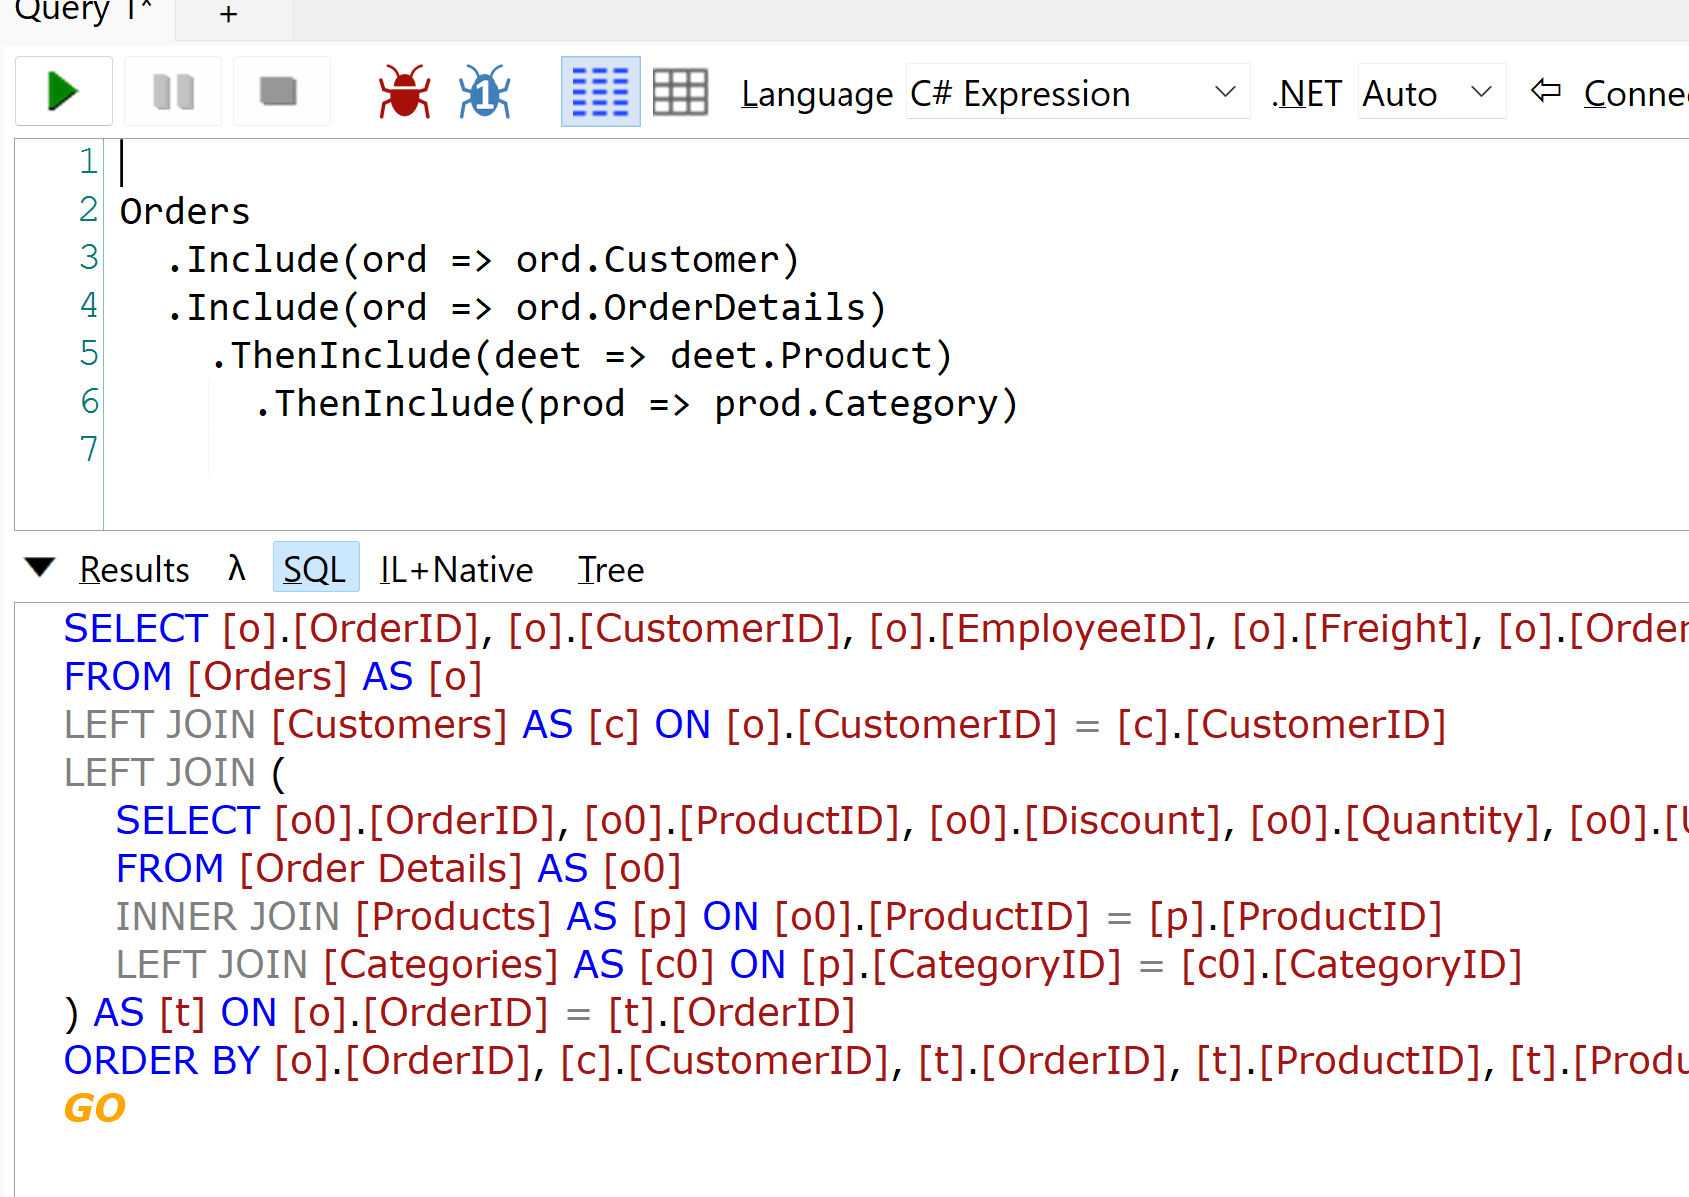
Task: Click the ORDER BY SQL line
Action: pos(876,1061)
